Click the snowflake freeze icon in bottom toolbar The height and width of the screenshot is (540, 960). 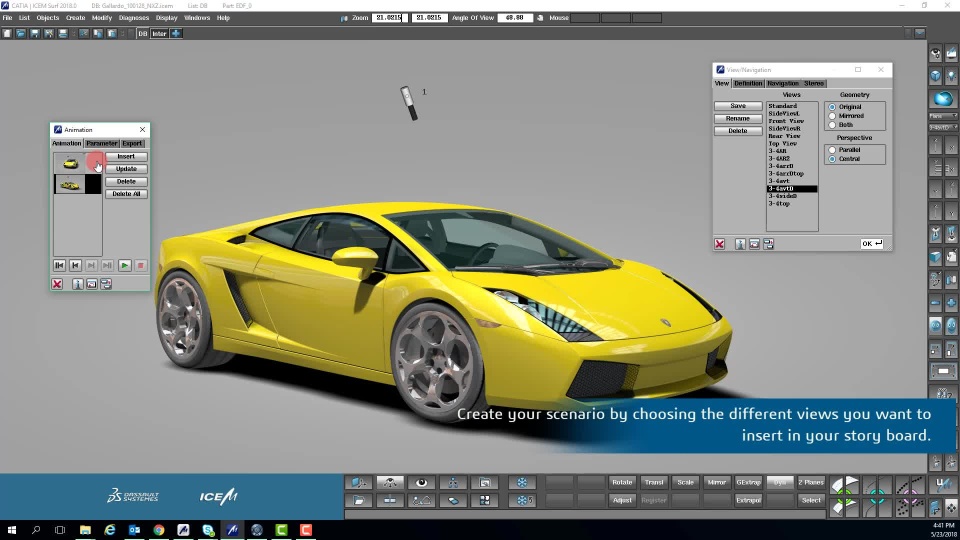(520, 482)
